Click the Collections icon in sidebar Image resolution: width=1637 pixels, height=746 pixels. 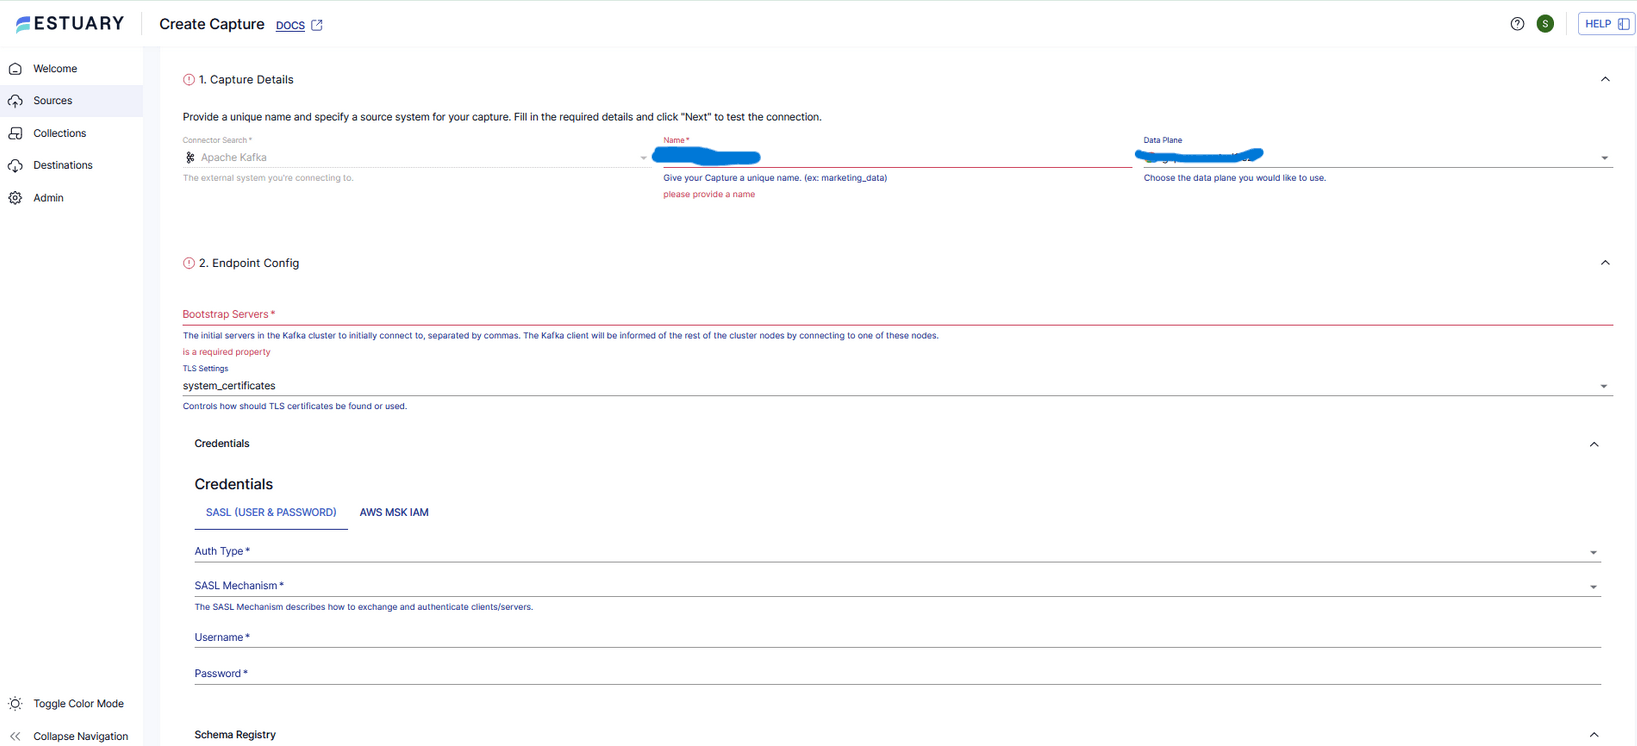tap(16, 133)
